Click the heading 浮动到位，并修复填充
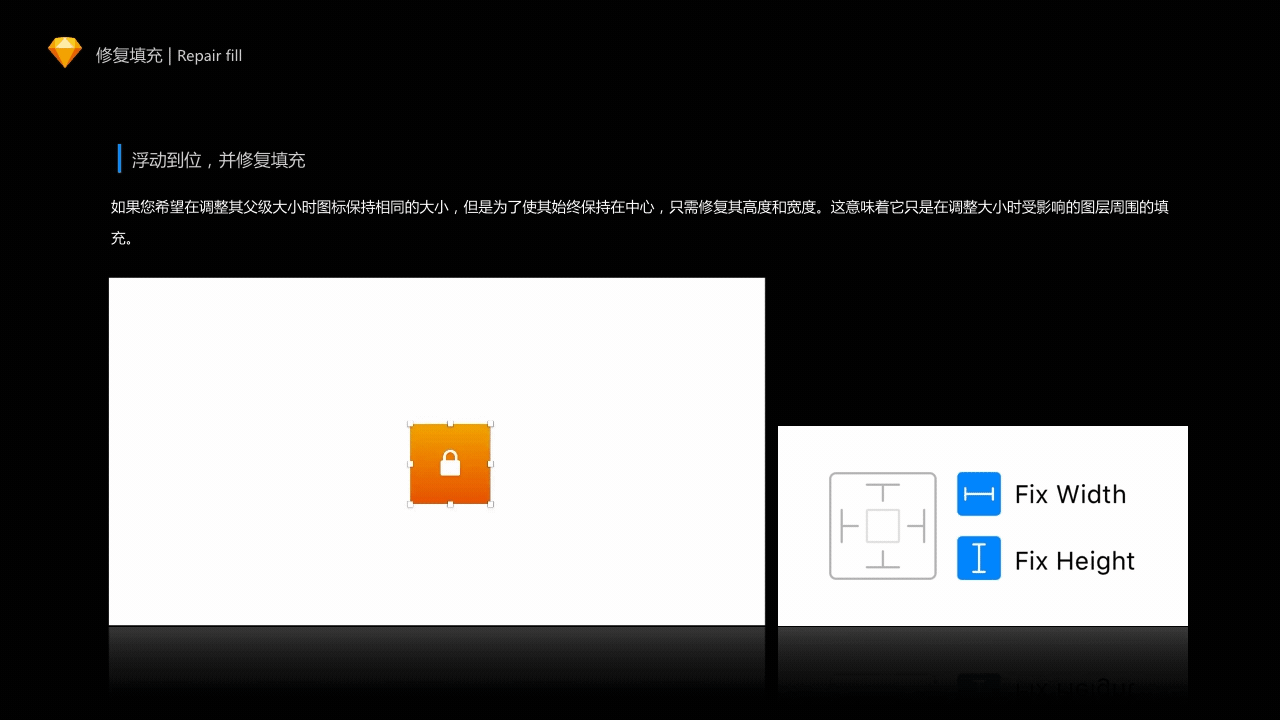The height and width of the screenshot is (720, 1280). coord(218,159)
